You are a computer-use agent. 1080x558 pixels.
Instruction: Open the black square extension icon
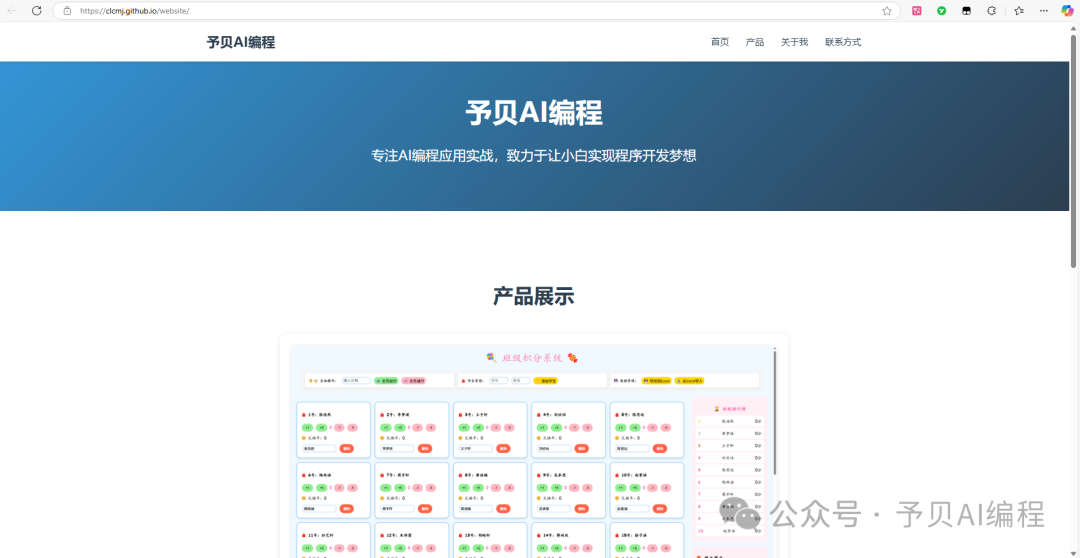(x=966, y=11)
